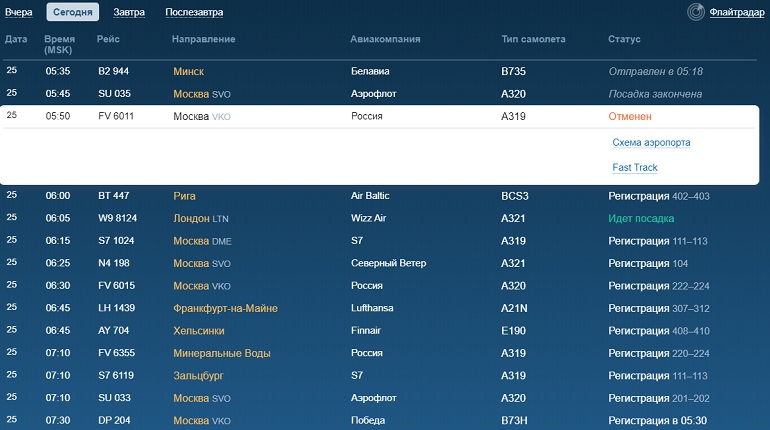
Task: Click the B735 aircraft type cell
Action: tap(513, 72)
